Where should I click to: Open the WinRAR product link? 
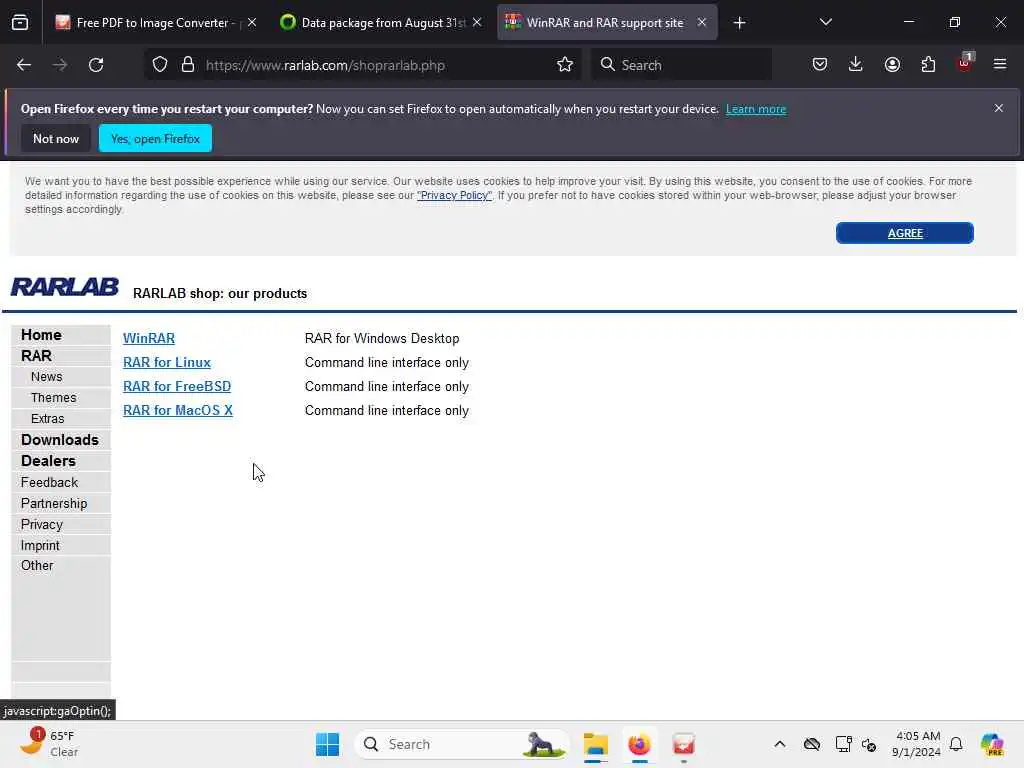click(x=149, y=338)
